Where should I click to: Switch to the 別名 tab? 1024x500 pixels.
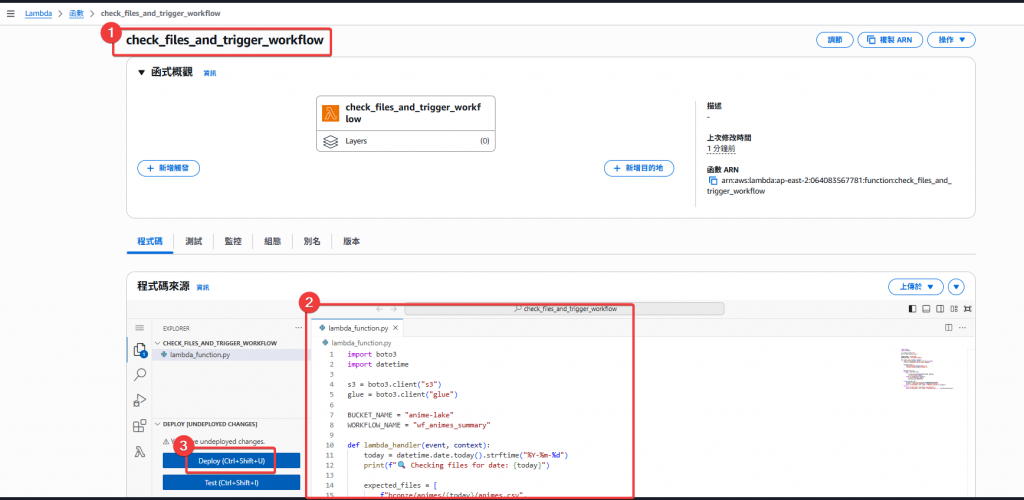click(312, 241)
